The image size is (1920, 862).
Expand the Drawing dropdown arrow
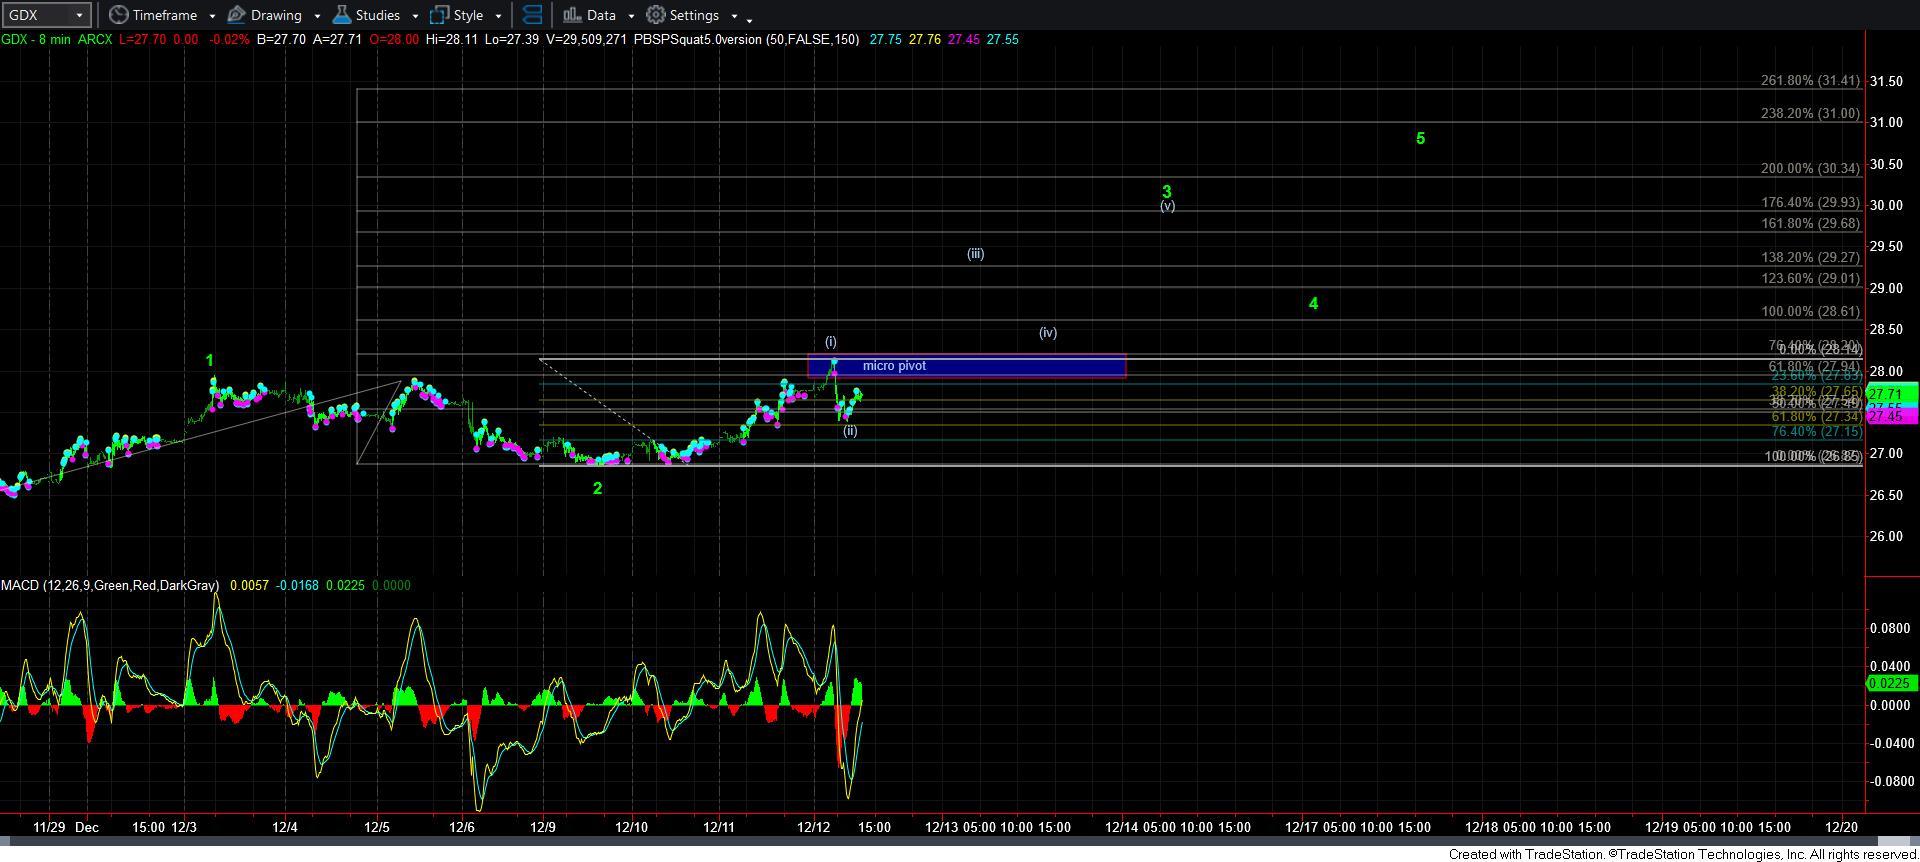point(317,16)
